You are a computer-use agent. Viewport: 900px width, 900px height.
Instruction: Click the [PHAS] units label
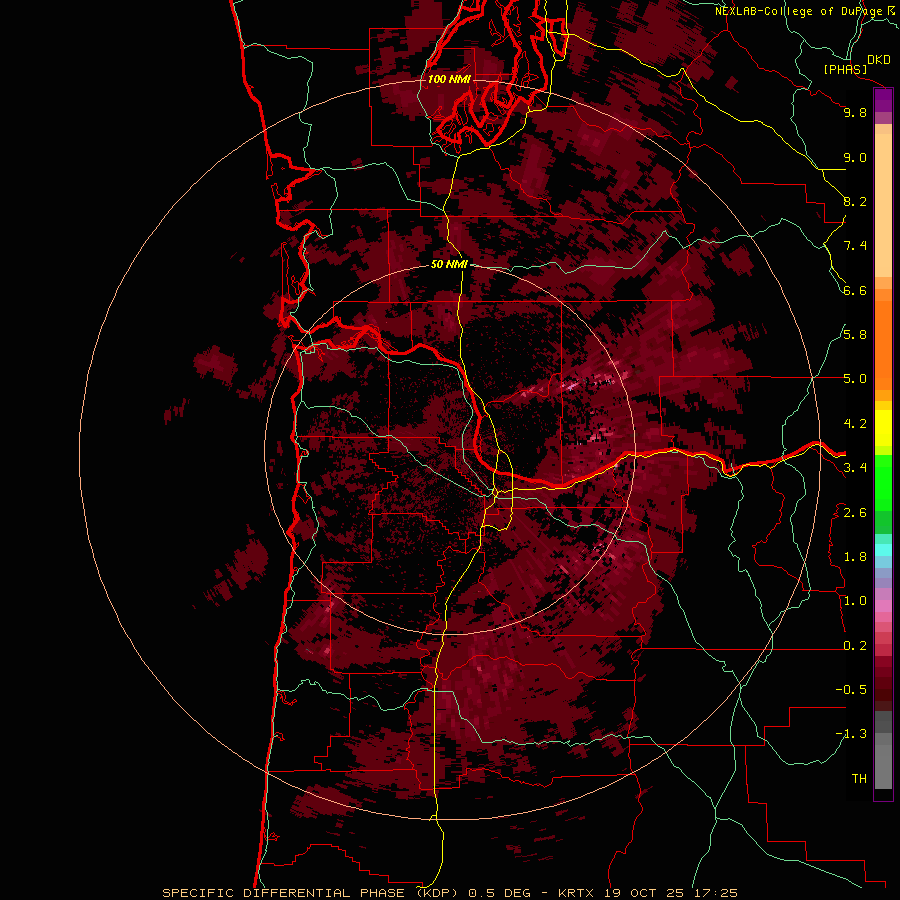point(845,70)
